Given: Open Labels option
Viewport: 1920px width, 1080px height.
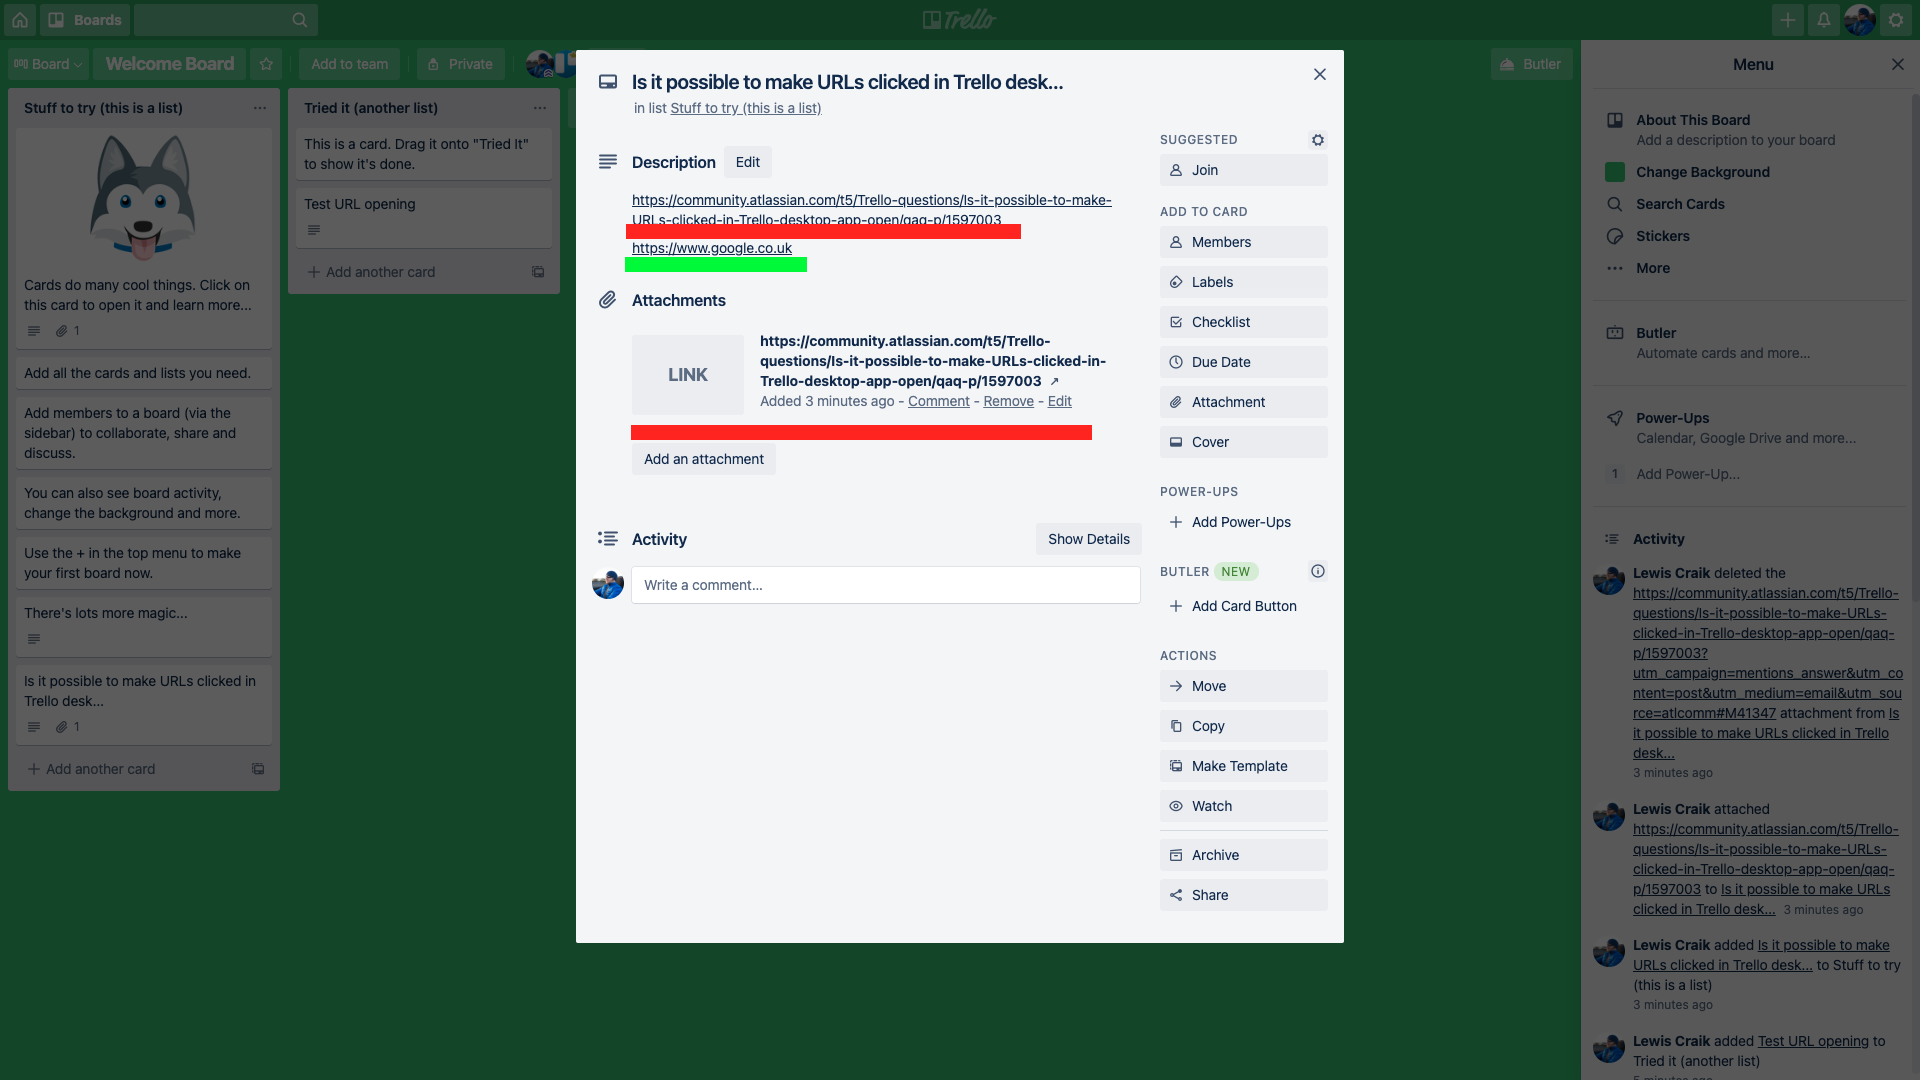Looking at the screenshot, I should point(1244,282).
